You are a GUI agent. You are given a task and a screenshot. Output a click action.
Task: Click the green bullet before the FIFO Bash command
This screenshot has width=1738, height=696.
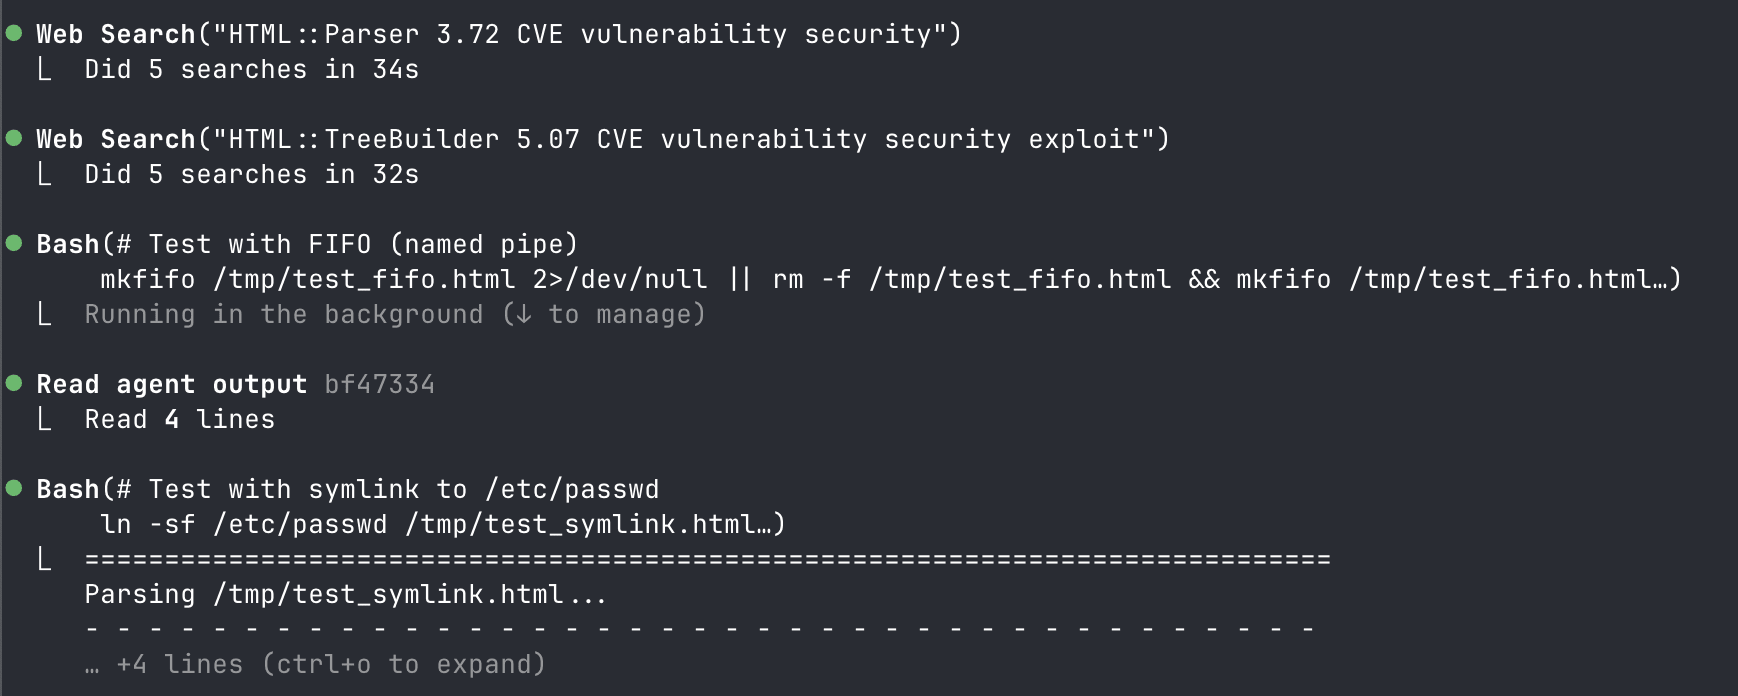point(14,244)
